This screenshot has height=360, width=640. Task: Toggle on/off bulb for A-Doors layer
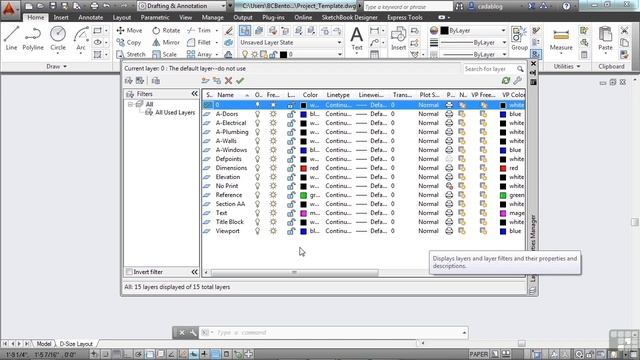tap(258, 114)
